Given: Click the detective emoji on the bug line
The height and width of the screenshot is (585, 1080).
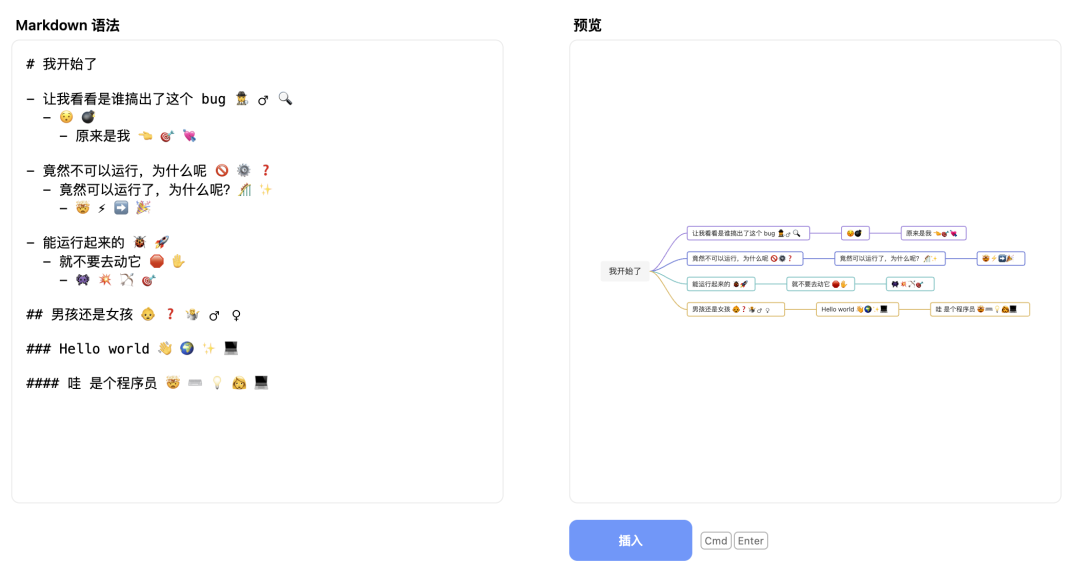Looking at the screenshot, I should coord(242,99).
